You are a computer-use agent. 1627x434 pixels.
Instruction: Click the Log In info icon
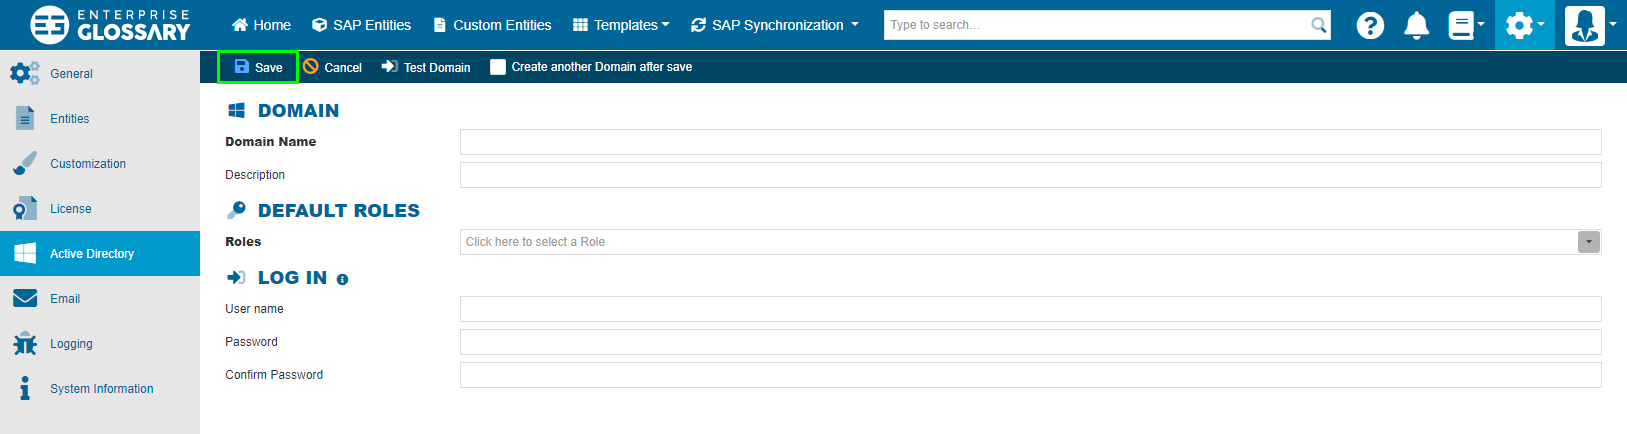[342, 280]
